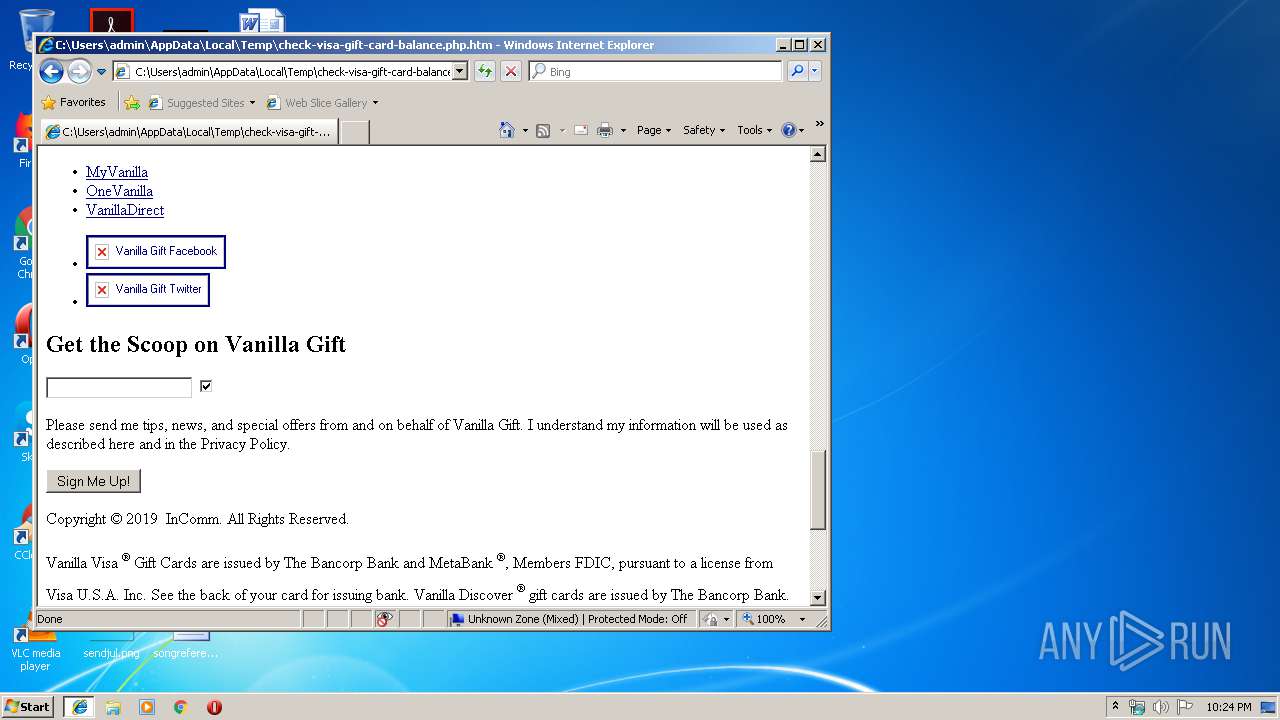Click the address bar file path
Screen dimensions: 1280x720
click(x=291, y=72)
